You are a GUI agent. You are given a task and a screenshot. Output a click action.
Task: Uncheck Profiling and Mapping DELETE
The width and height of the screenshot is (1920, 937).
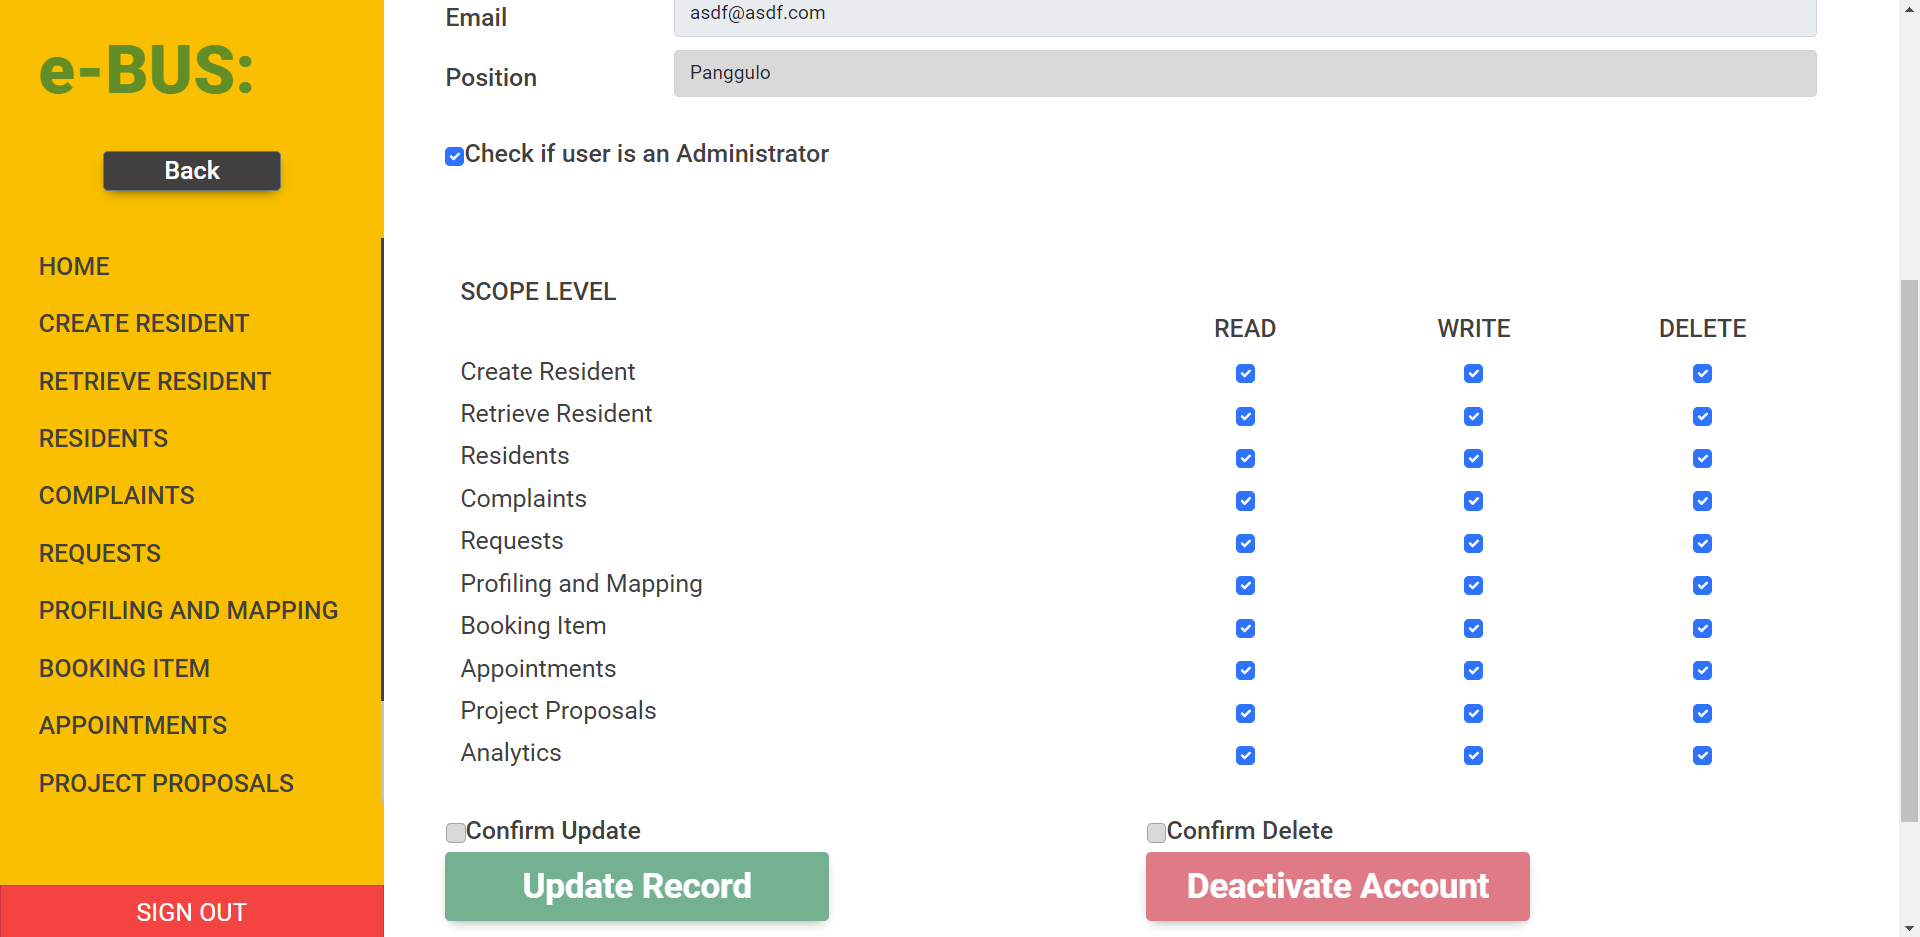[1702, 586]
